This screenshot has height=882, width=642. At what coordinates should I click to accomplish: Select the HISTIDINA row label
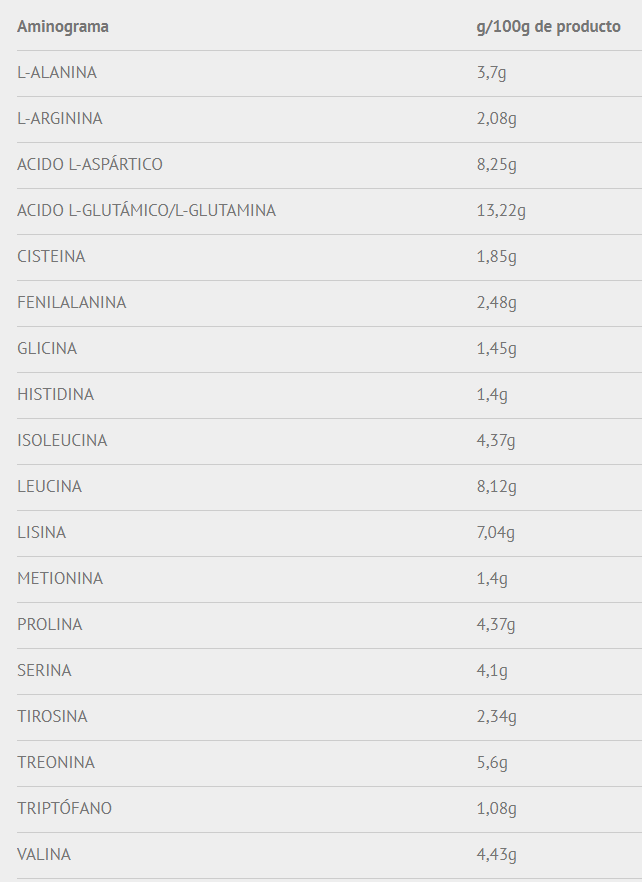coord(55,394)
